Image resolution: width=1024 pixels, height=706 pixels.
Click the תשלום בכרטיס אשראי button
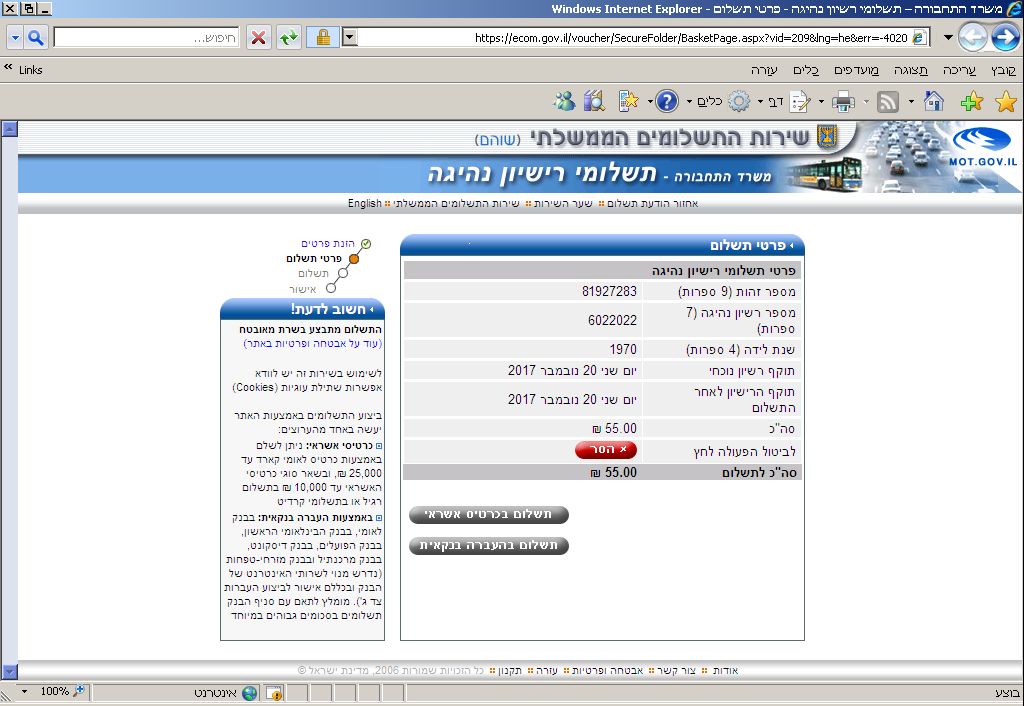click(489, 515)
